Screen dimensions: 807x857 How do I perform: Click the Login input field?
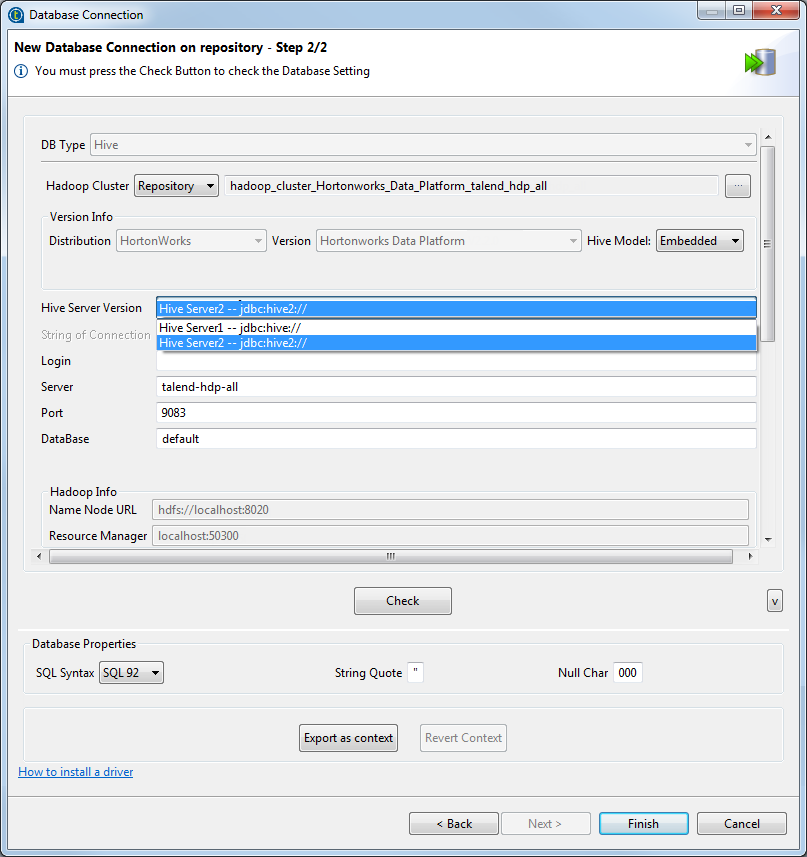(x=456, y=361)
